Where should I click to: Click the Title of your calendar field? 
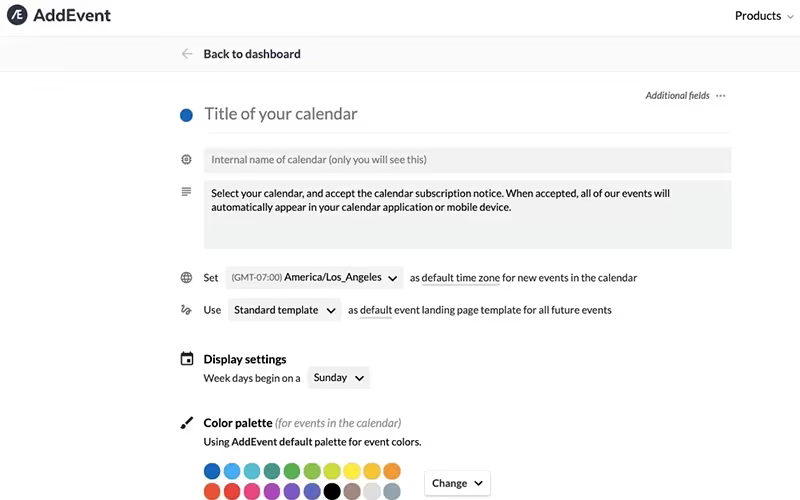point(466,114)
